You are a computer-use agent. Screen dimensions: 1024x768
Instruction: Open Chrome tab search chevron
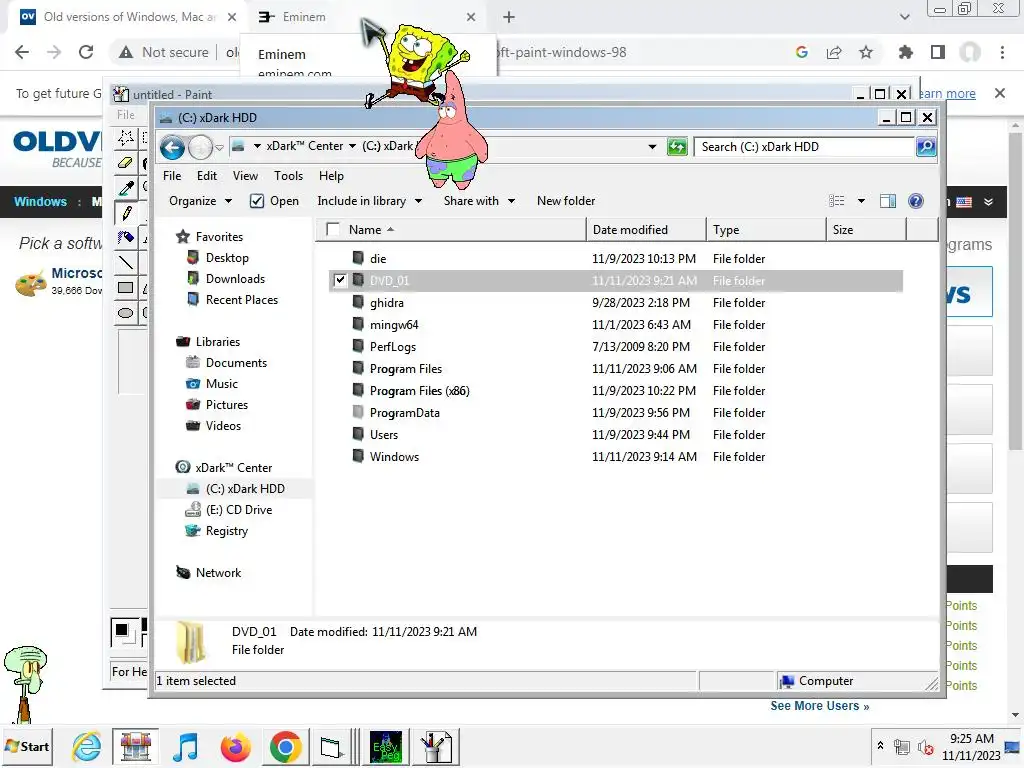pos(904,17)
